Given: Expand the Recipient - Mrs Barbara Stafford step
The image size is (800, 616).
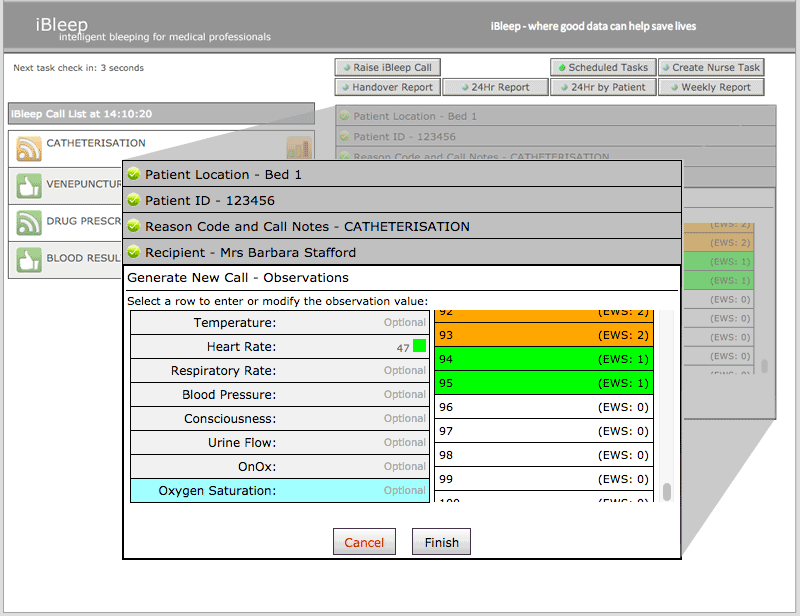Looking at the screenshot, I should [x=402, y=252].
